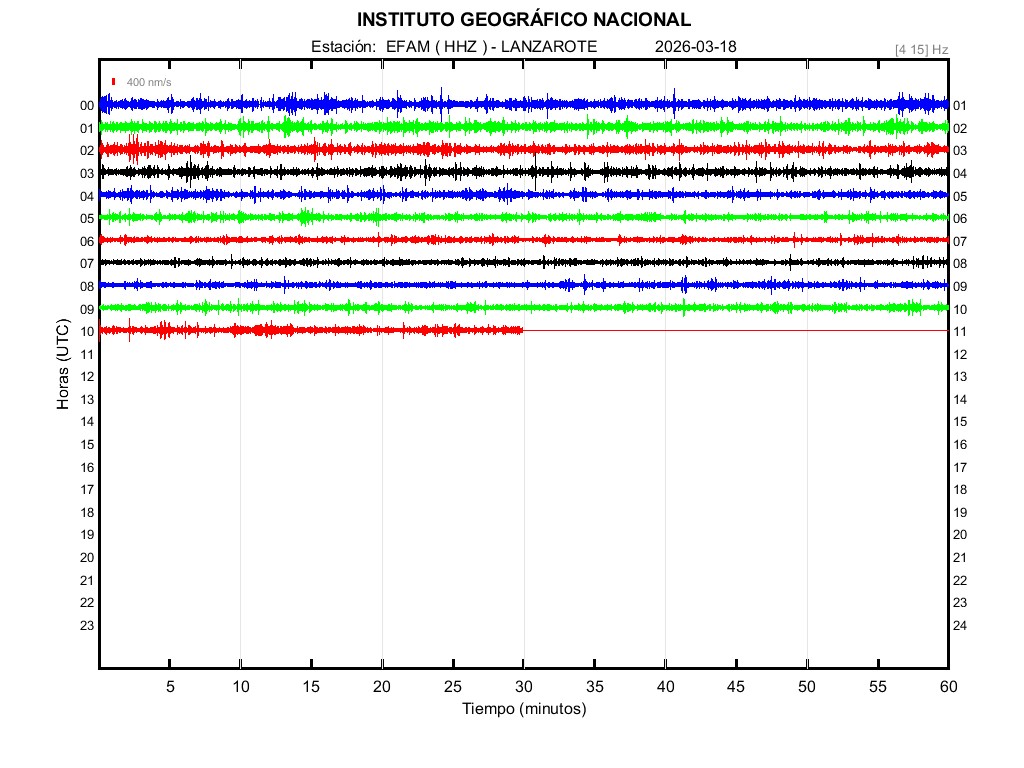Image resolution: width=1024 pixels, height=768 pixels.
Task: Click the 60 minute tick label
Action: (x=948, y=686)
